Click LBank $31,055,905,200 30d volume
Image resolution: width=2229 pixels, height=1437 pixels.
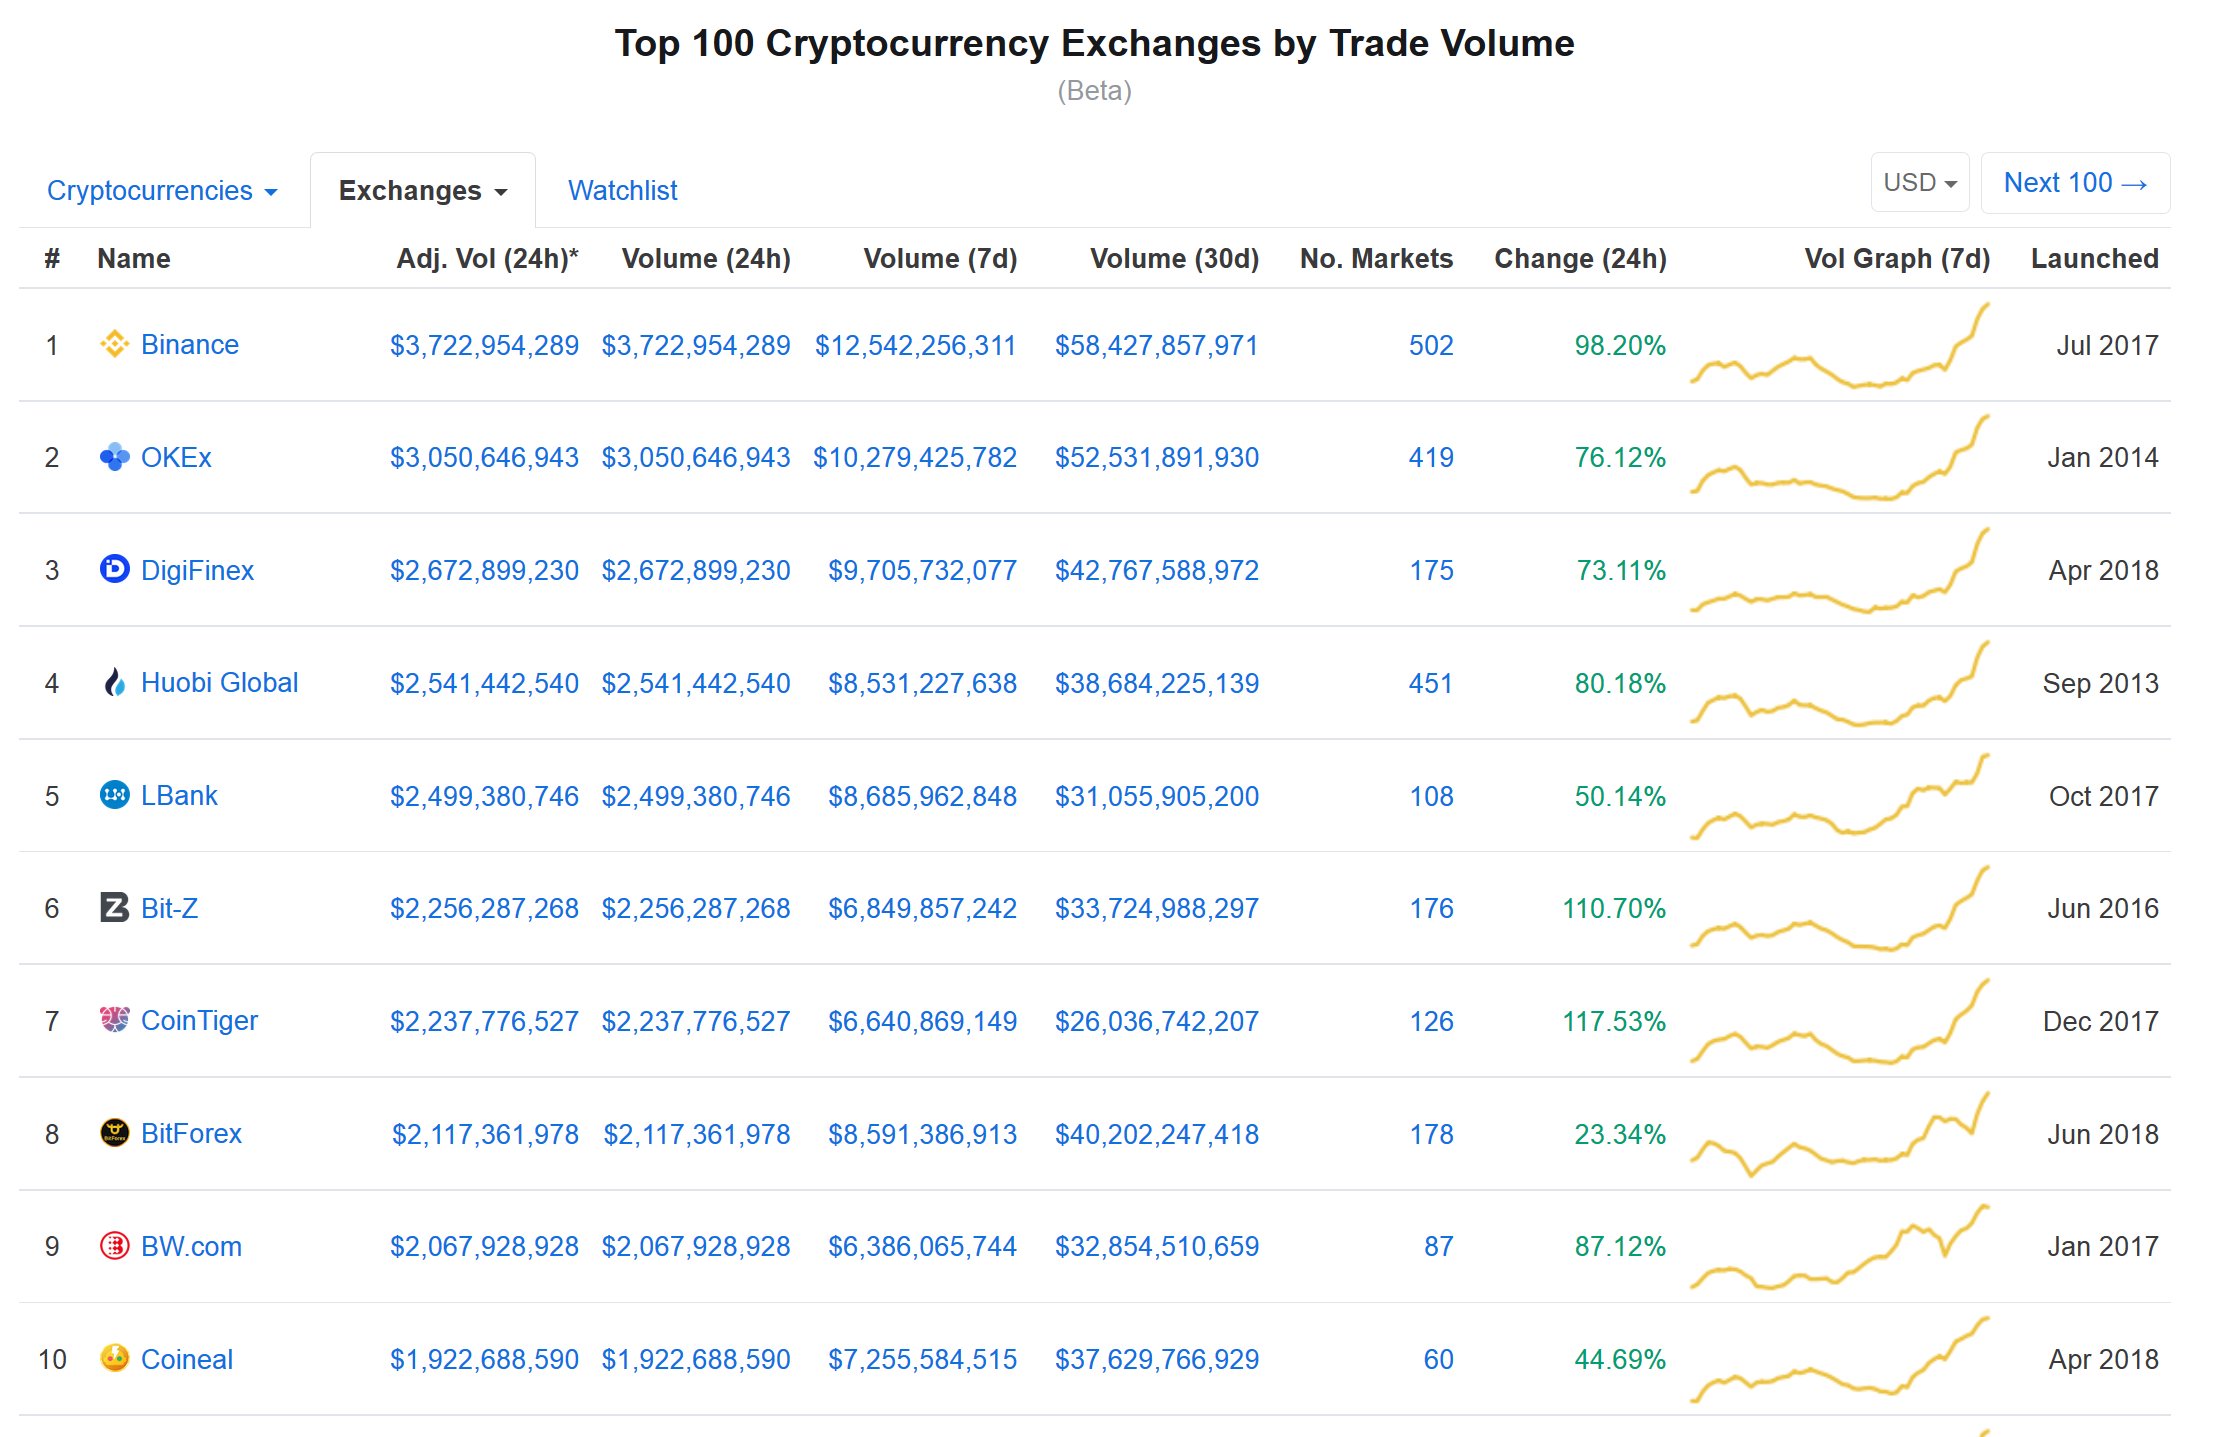coord(1157,796)
